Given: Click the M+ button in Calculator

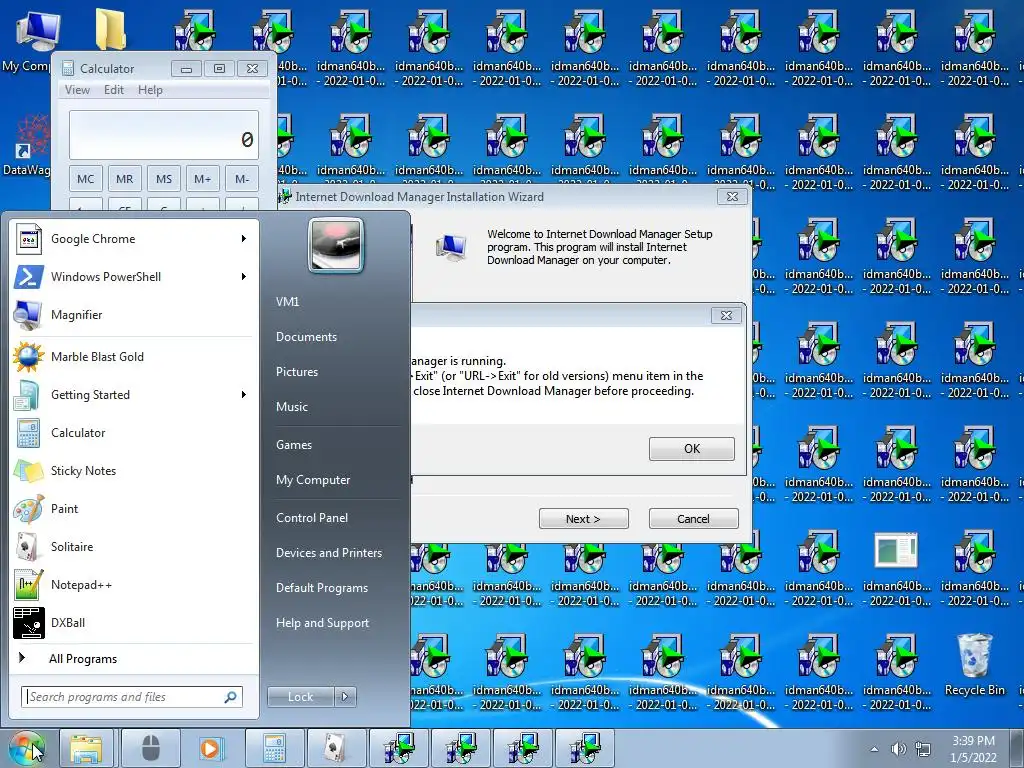Looking at the screenshot, I should [202, 179].
